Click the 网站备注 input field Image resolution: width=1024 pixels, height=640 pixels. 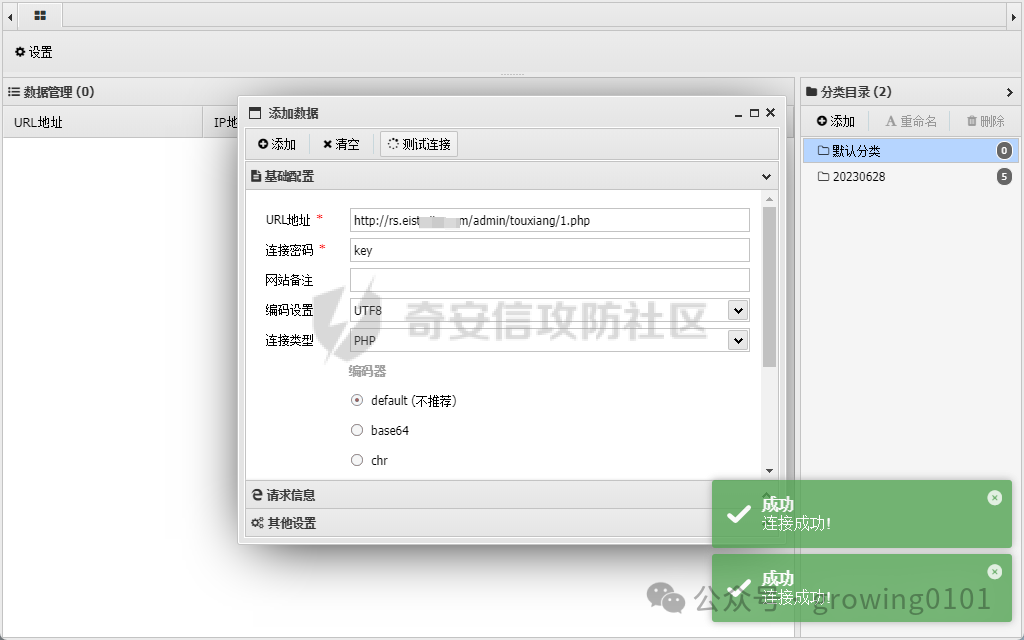(x=549, y=280)
